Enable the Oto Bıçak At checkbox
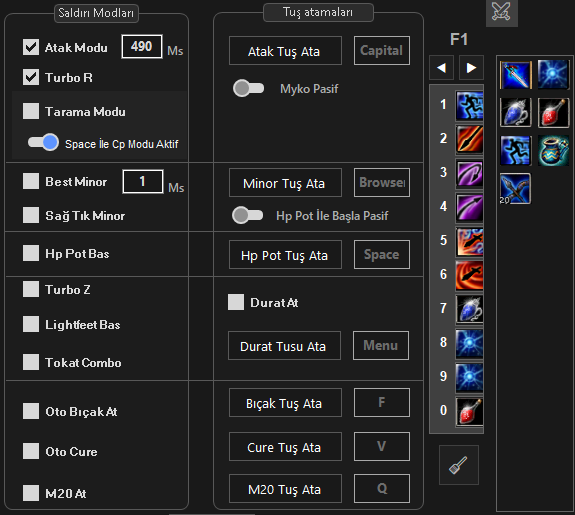Viewport: 575px width, 515px height. 31,411
